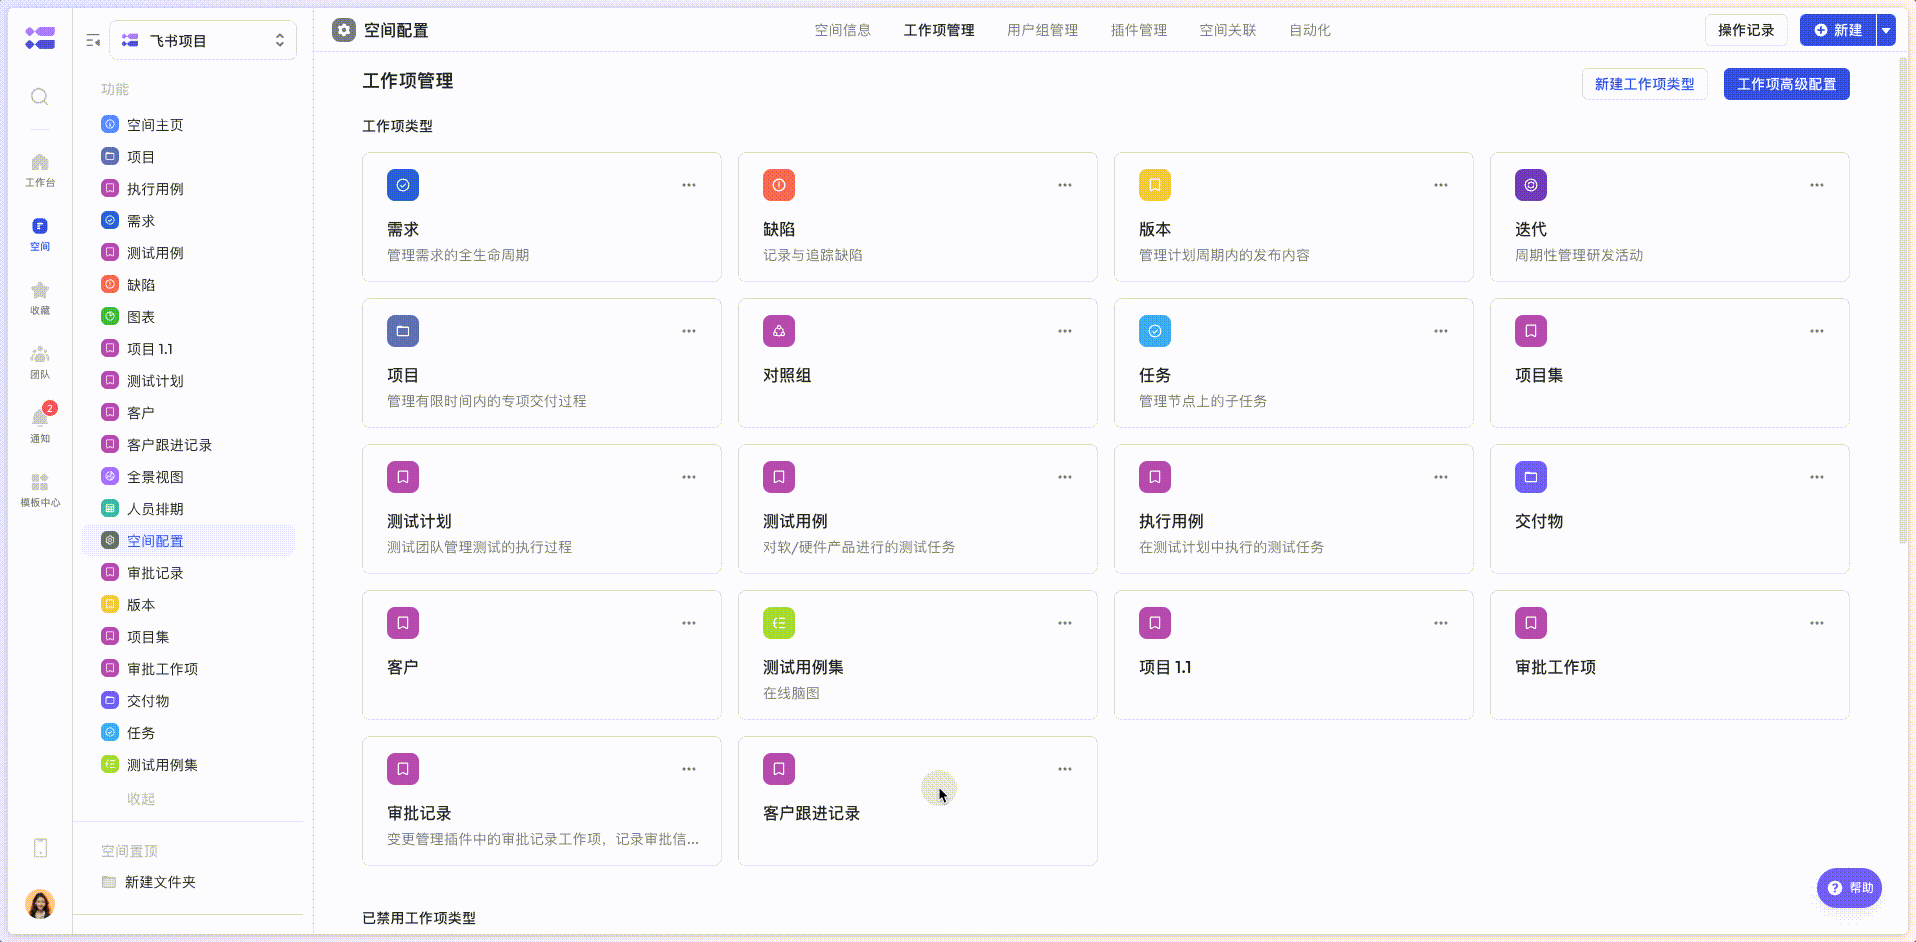
Task: Click the 项目 card folder icon
Action: click(x=403, y=331)
